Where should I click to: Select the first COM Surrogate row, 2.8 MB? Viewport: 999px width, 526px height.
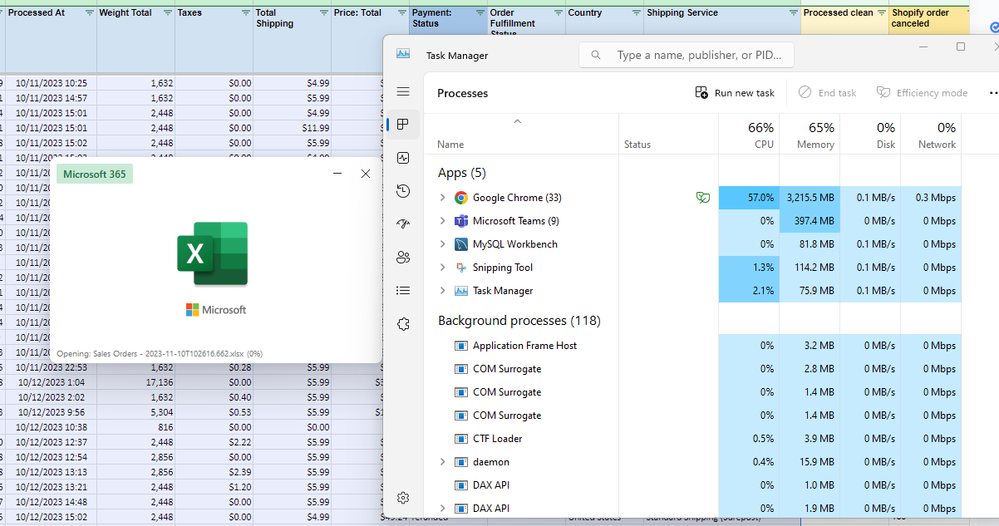693,369
